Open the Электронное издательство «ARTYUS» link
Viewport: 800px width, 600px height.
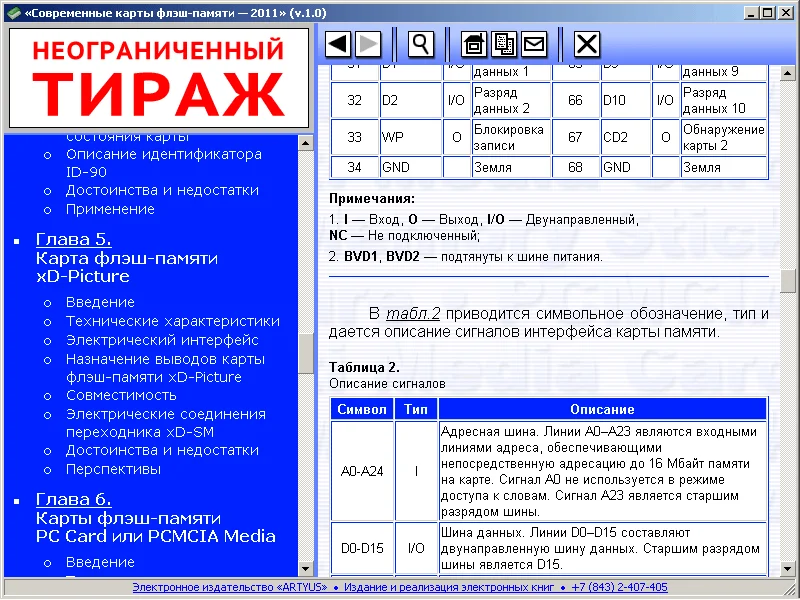(x=230, y=587)
